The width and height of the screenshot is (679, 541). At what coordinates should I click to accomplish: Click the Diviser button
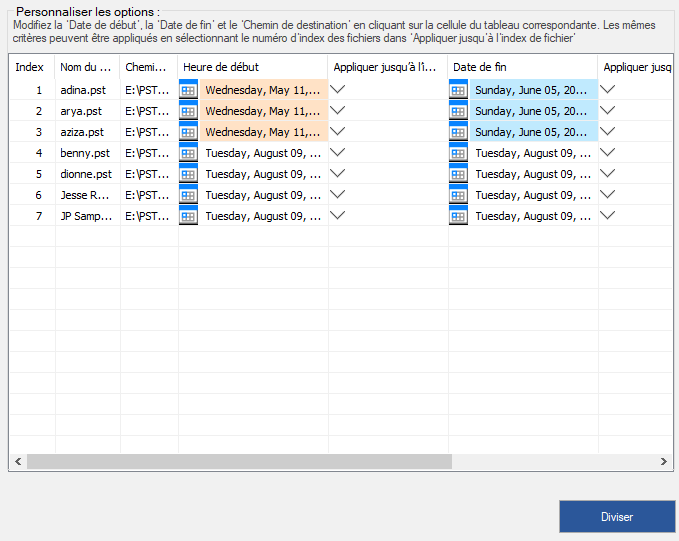pyautogui.click(x=616, y=517)
